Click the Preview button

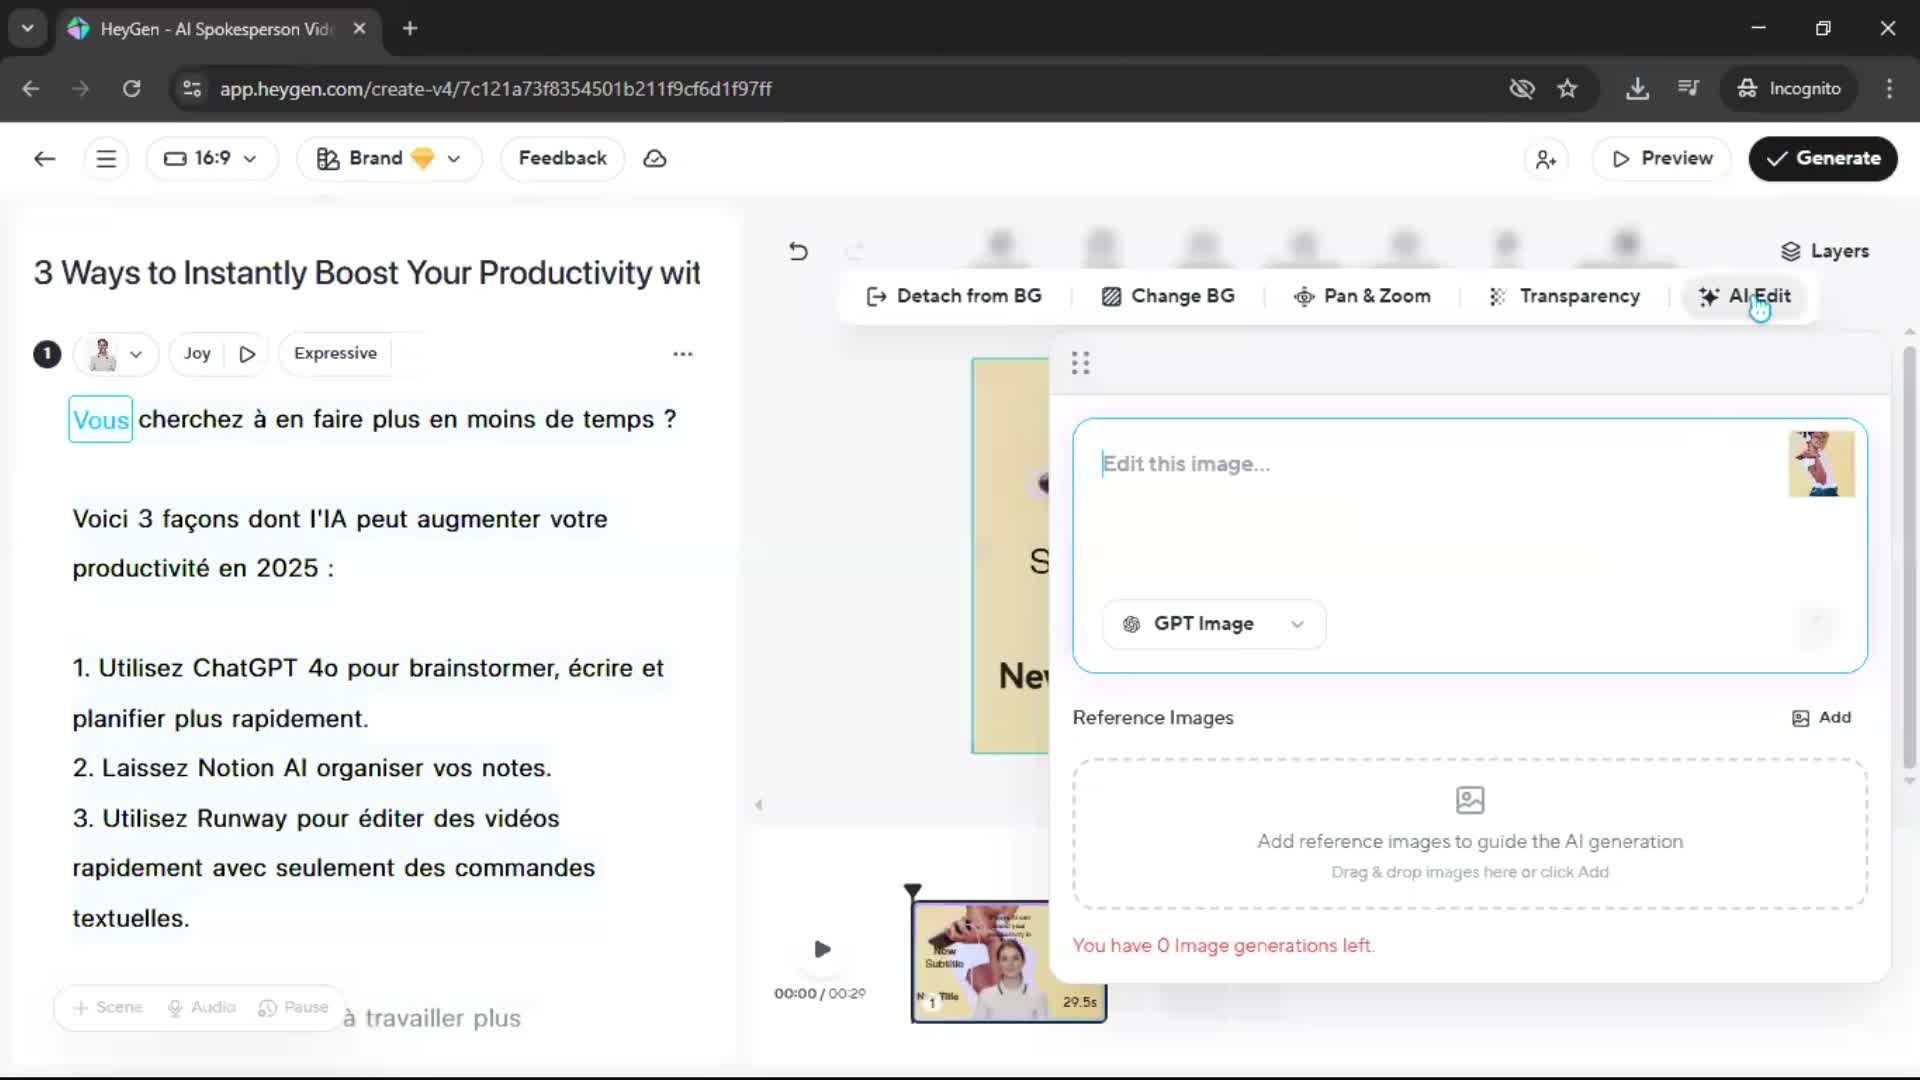click(1662, 159)
